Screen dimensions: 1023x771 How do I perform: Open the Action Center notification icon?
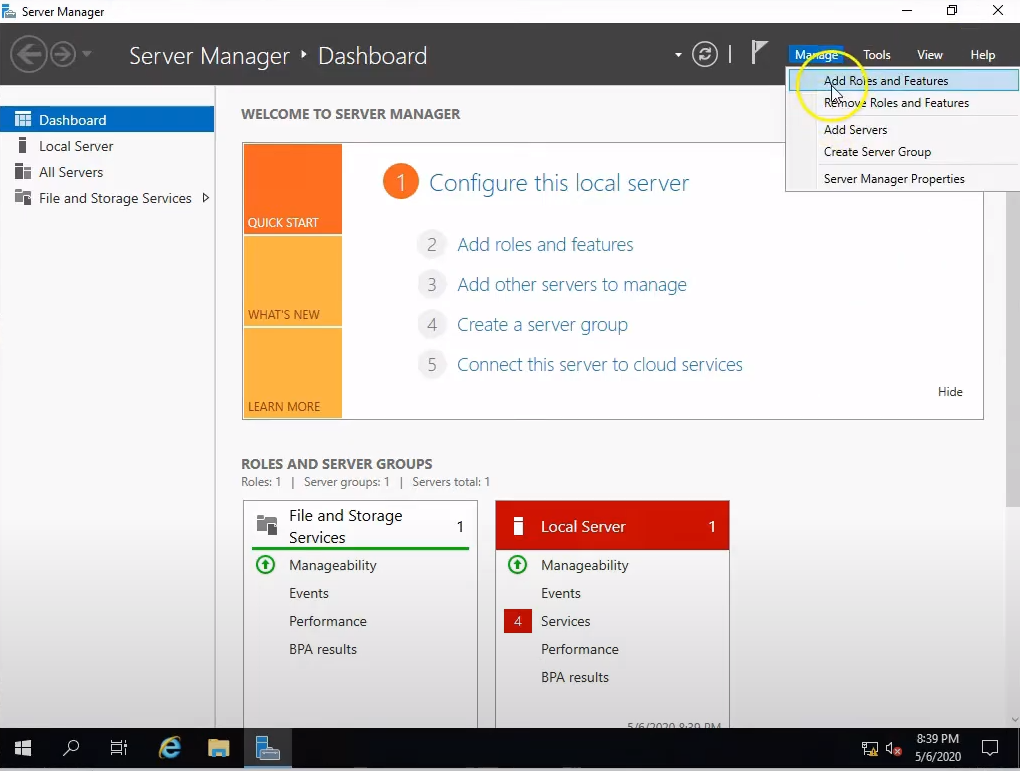[990, 748]
